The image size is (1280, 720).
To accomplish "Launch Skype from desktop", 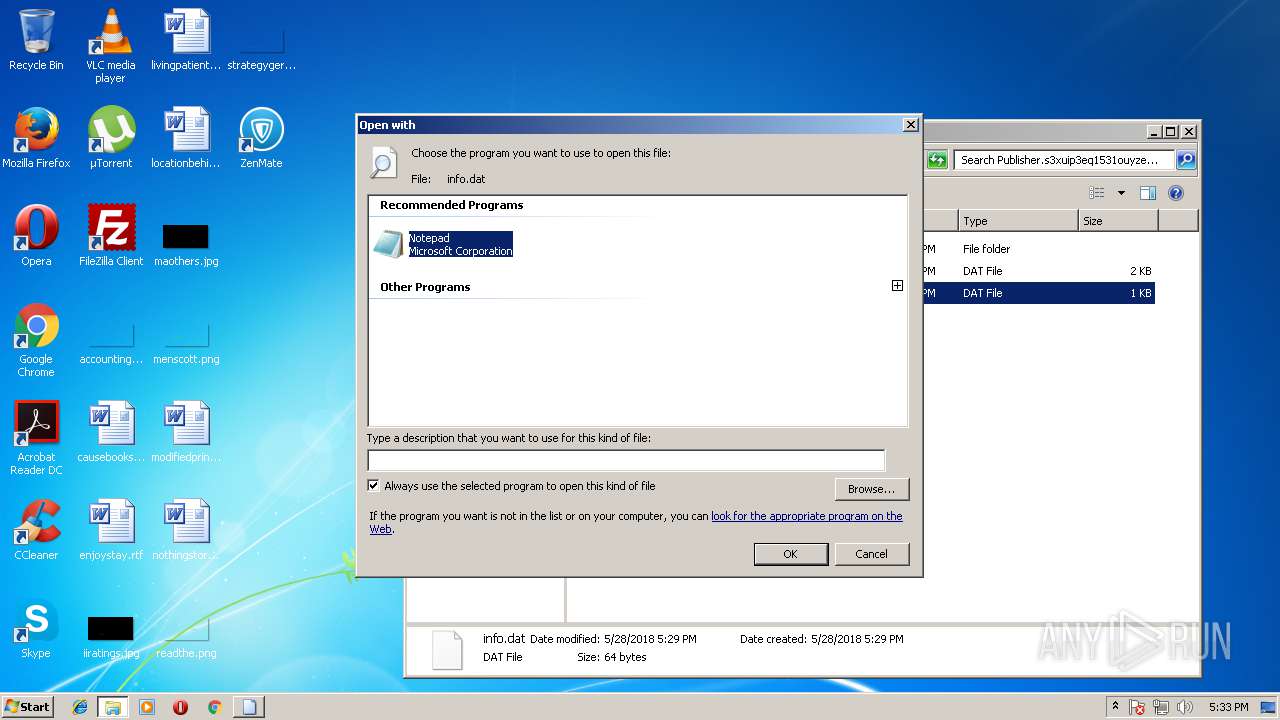I will click(36, 627).
